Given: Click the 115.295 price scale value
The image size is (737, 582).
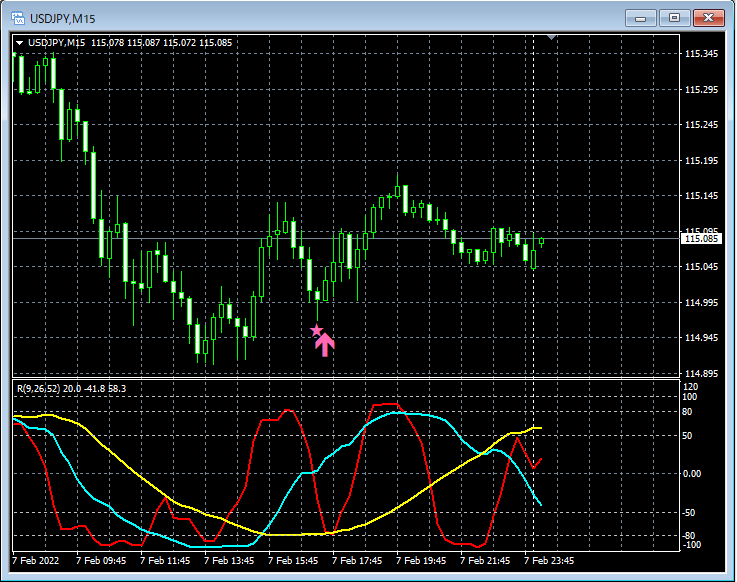Looking at the screenshot, I should 702,89.
